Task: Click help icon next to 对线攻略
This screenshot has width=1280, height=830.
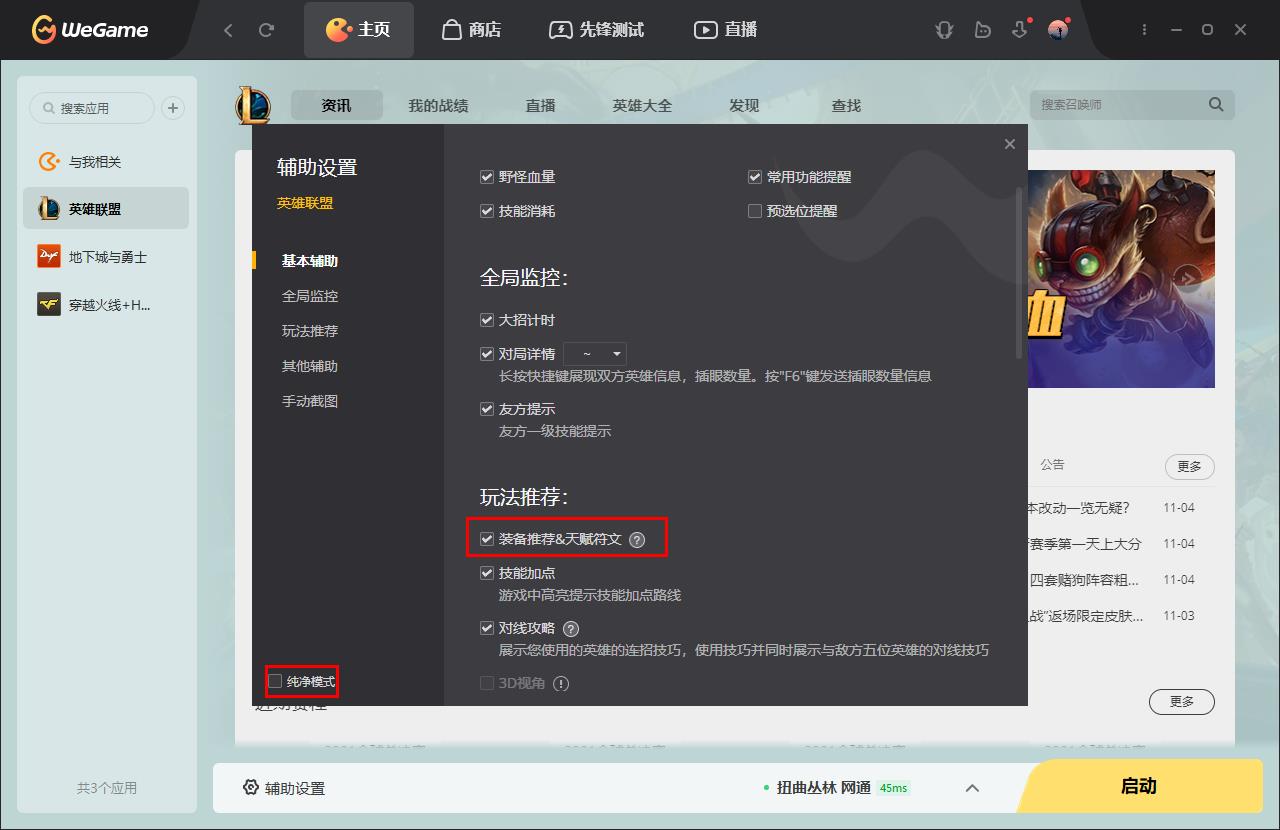Action: 571,629
